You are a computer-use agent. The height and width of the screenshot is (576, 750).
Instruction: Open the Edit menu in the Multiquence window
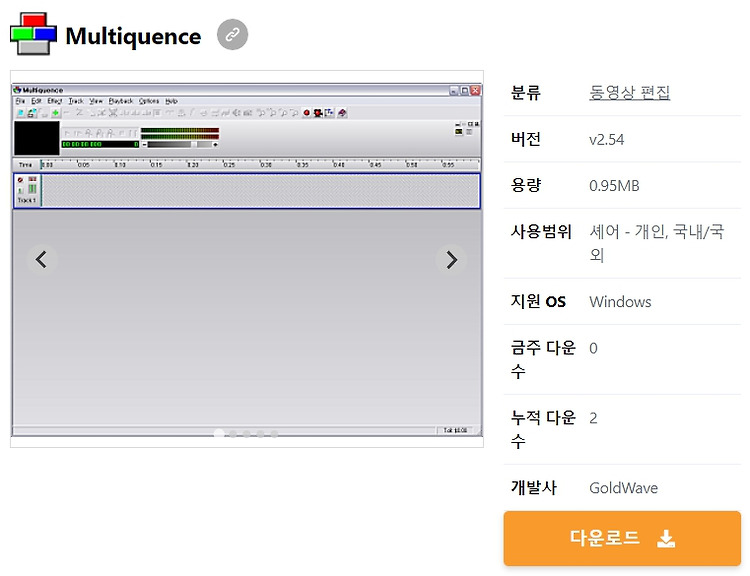pyautogui.click(x=36, y=101)
